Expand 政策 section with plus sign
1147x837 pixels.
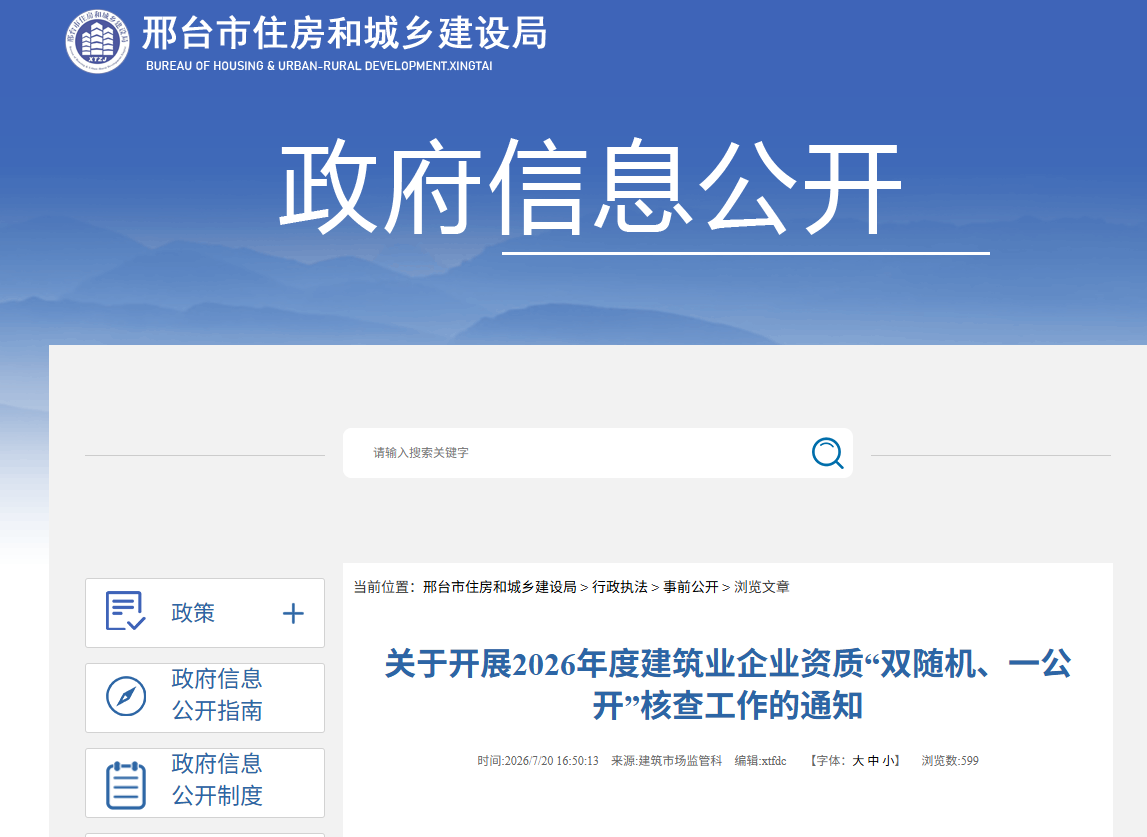point(293,613)
